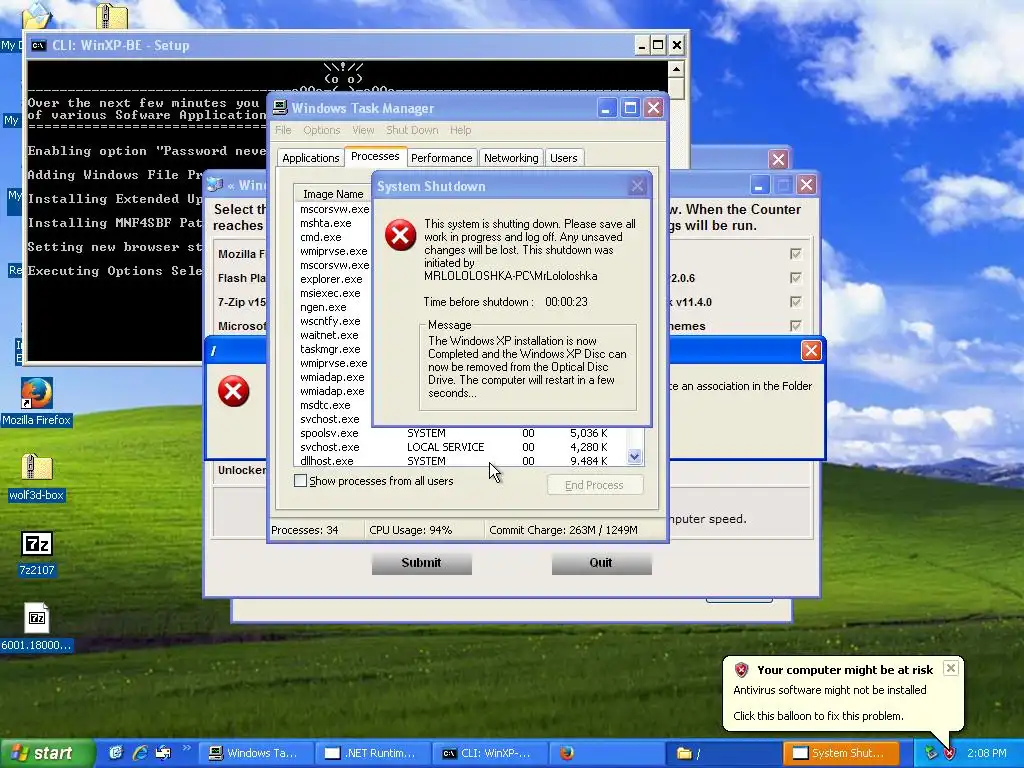Screen dimensions: 1024x768
Task: Toggle the checkbox beside the 2.0.6 entry
Action: pyautogui.click(x=795, y=278)
